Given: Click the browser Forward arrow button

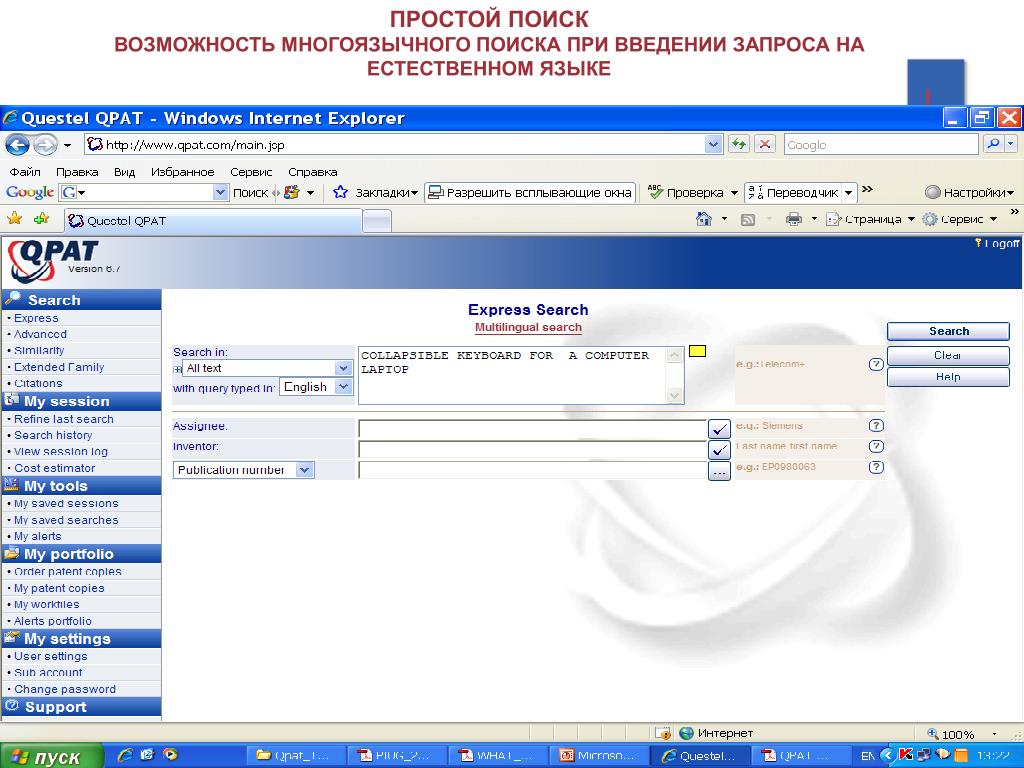Looking at the screenshot, I should 45,144.
